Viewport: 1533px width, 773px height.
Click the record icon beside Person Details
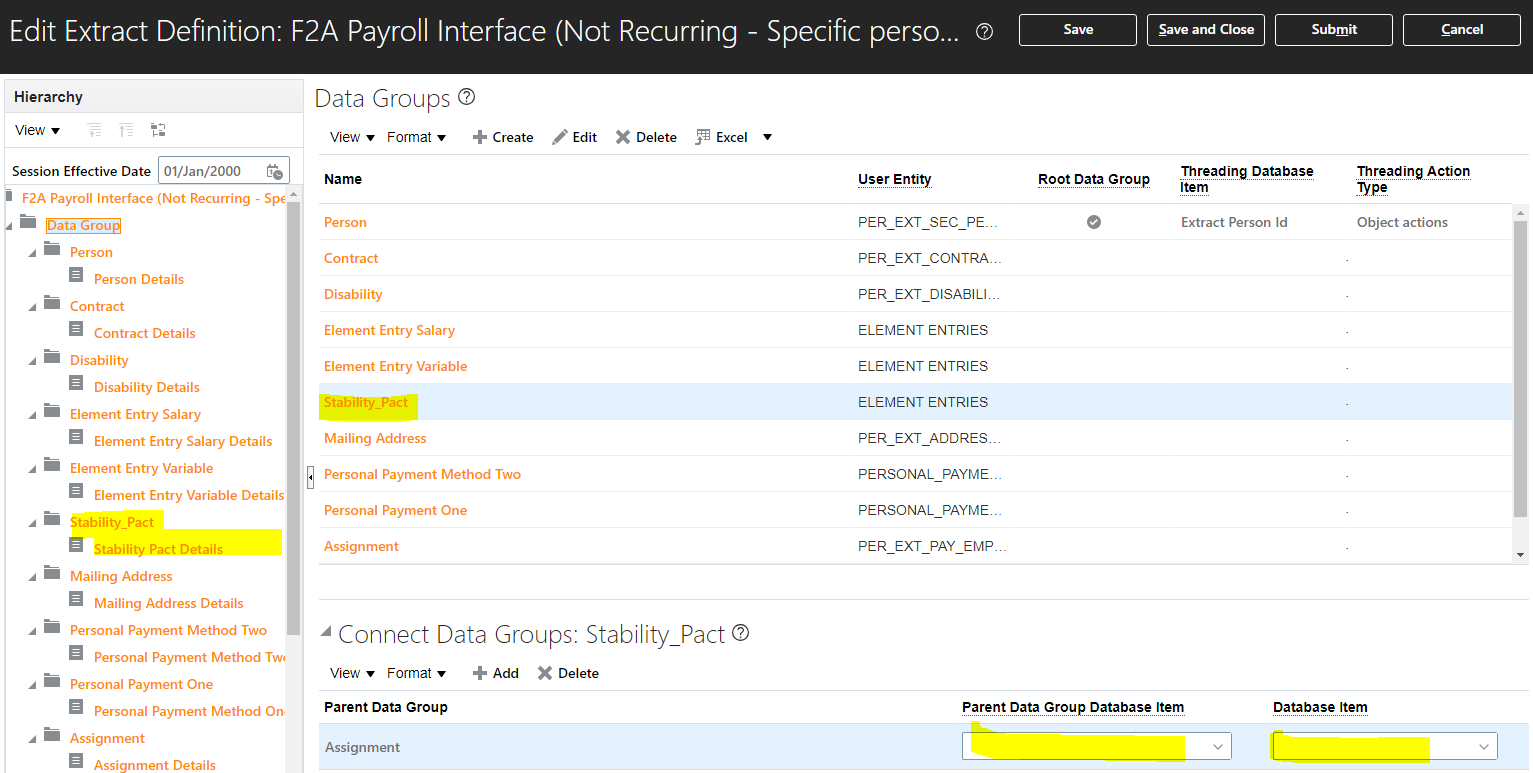point(77,274)
